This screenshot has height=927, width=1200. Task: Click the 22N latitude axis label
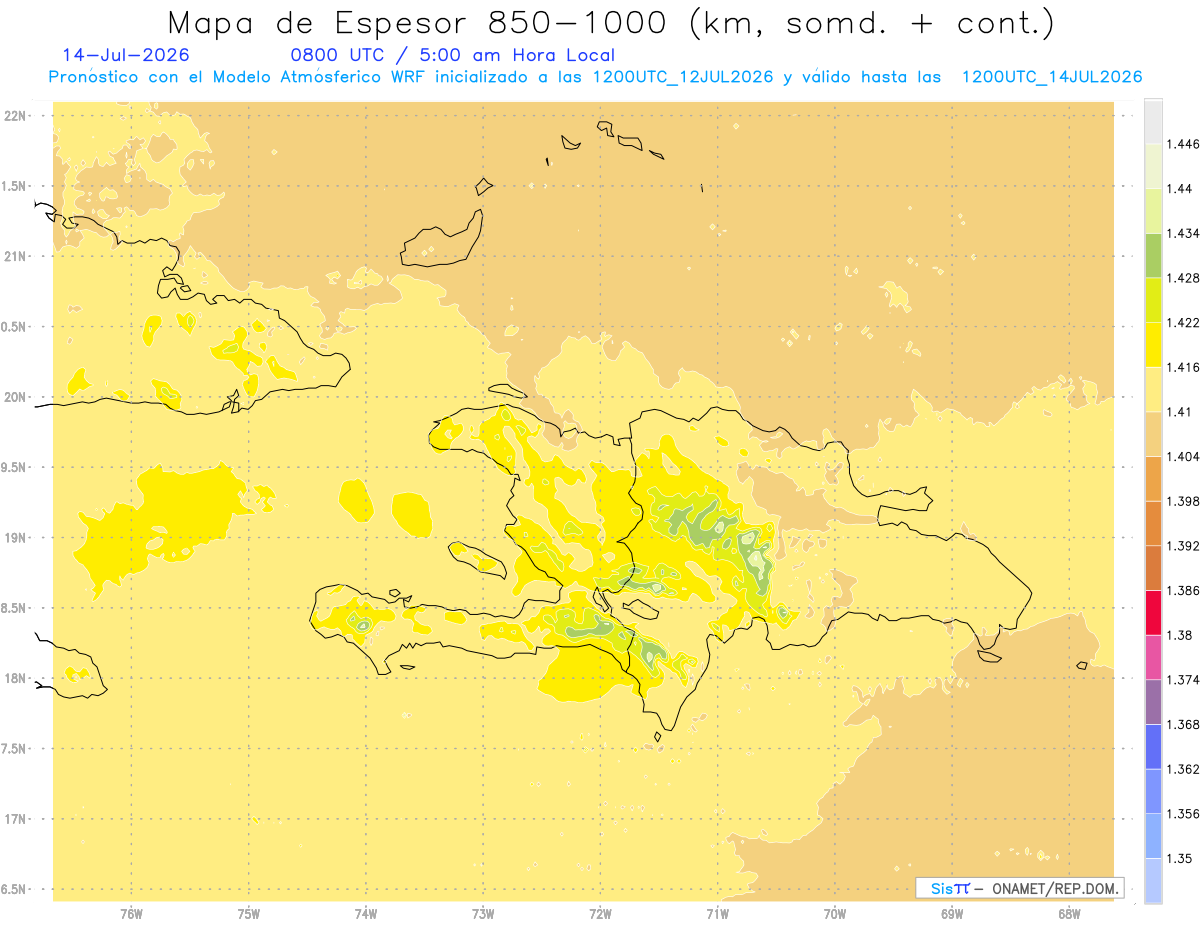tap(15, 116)
